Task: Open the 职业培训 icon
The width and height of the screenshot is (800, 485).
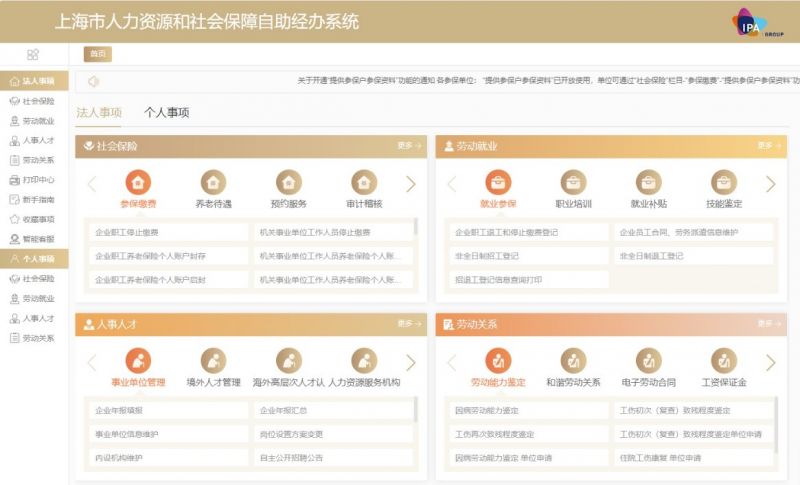Action: 573,182
